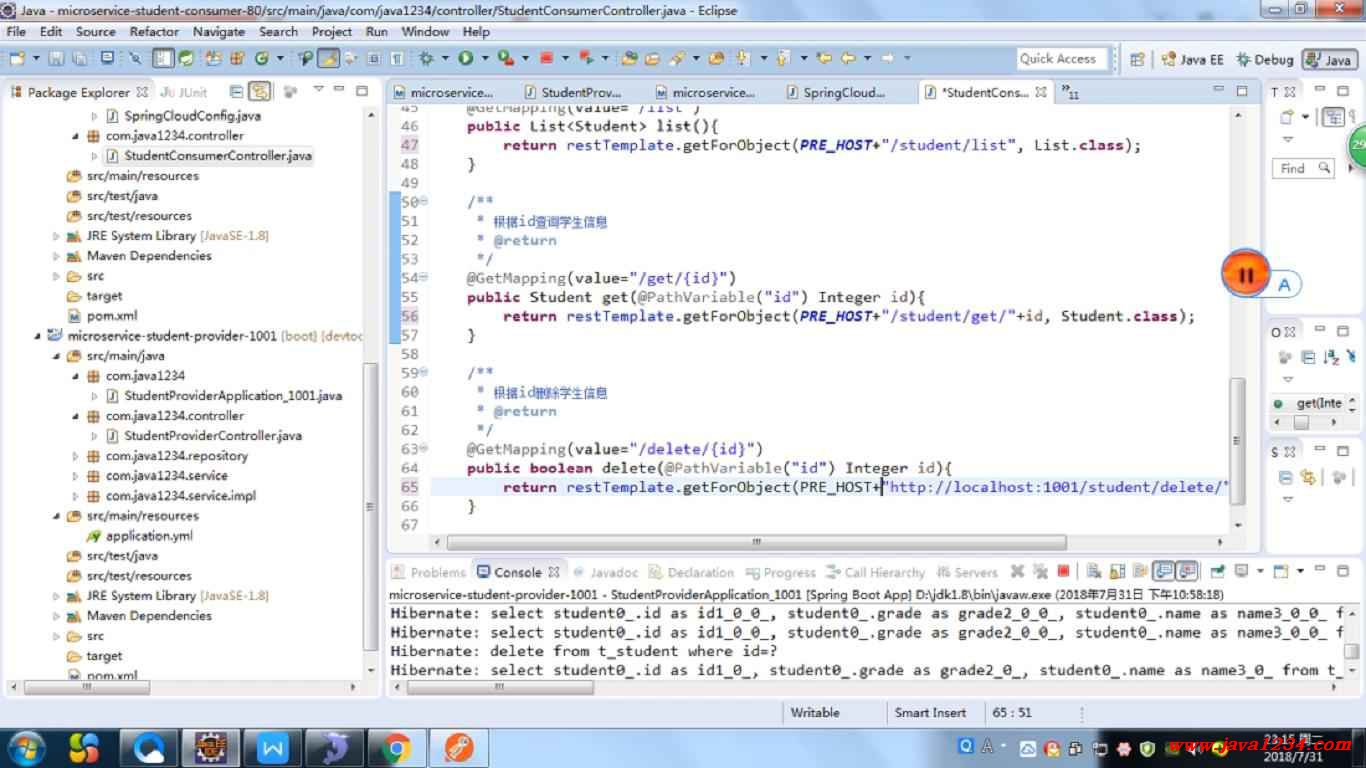This screenshot has width=1366, height=768.
Task: Switch to the Java EE perspective
Action: pos(1193,59)
